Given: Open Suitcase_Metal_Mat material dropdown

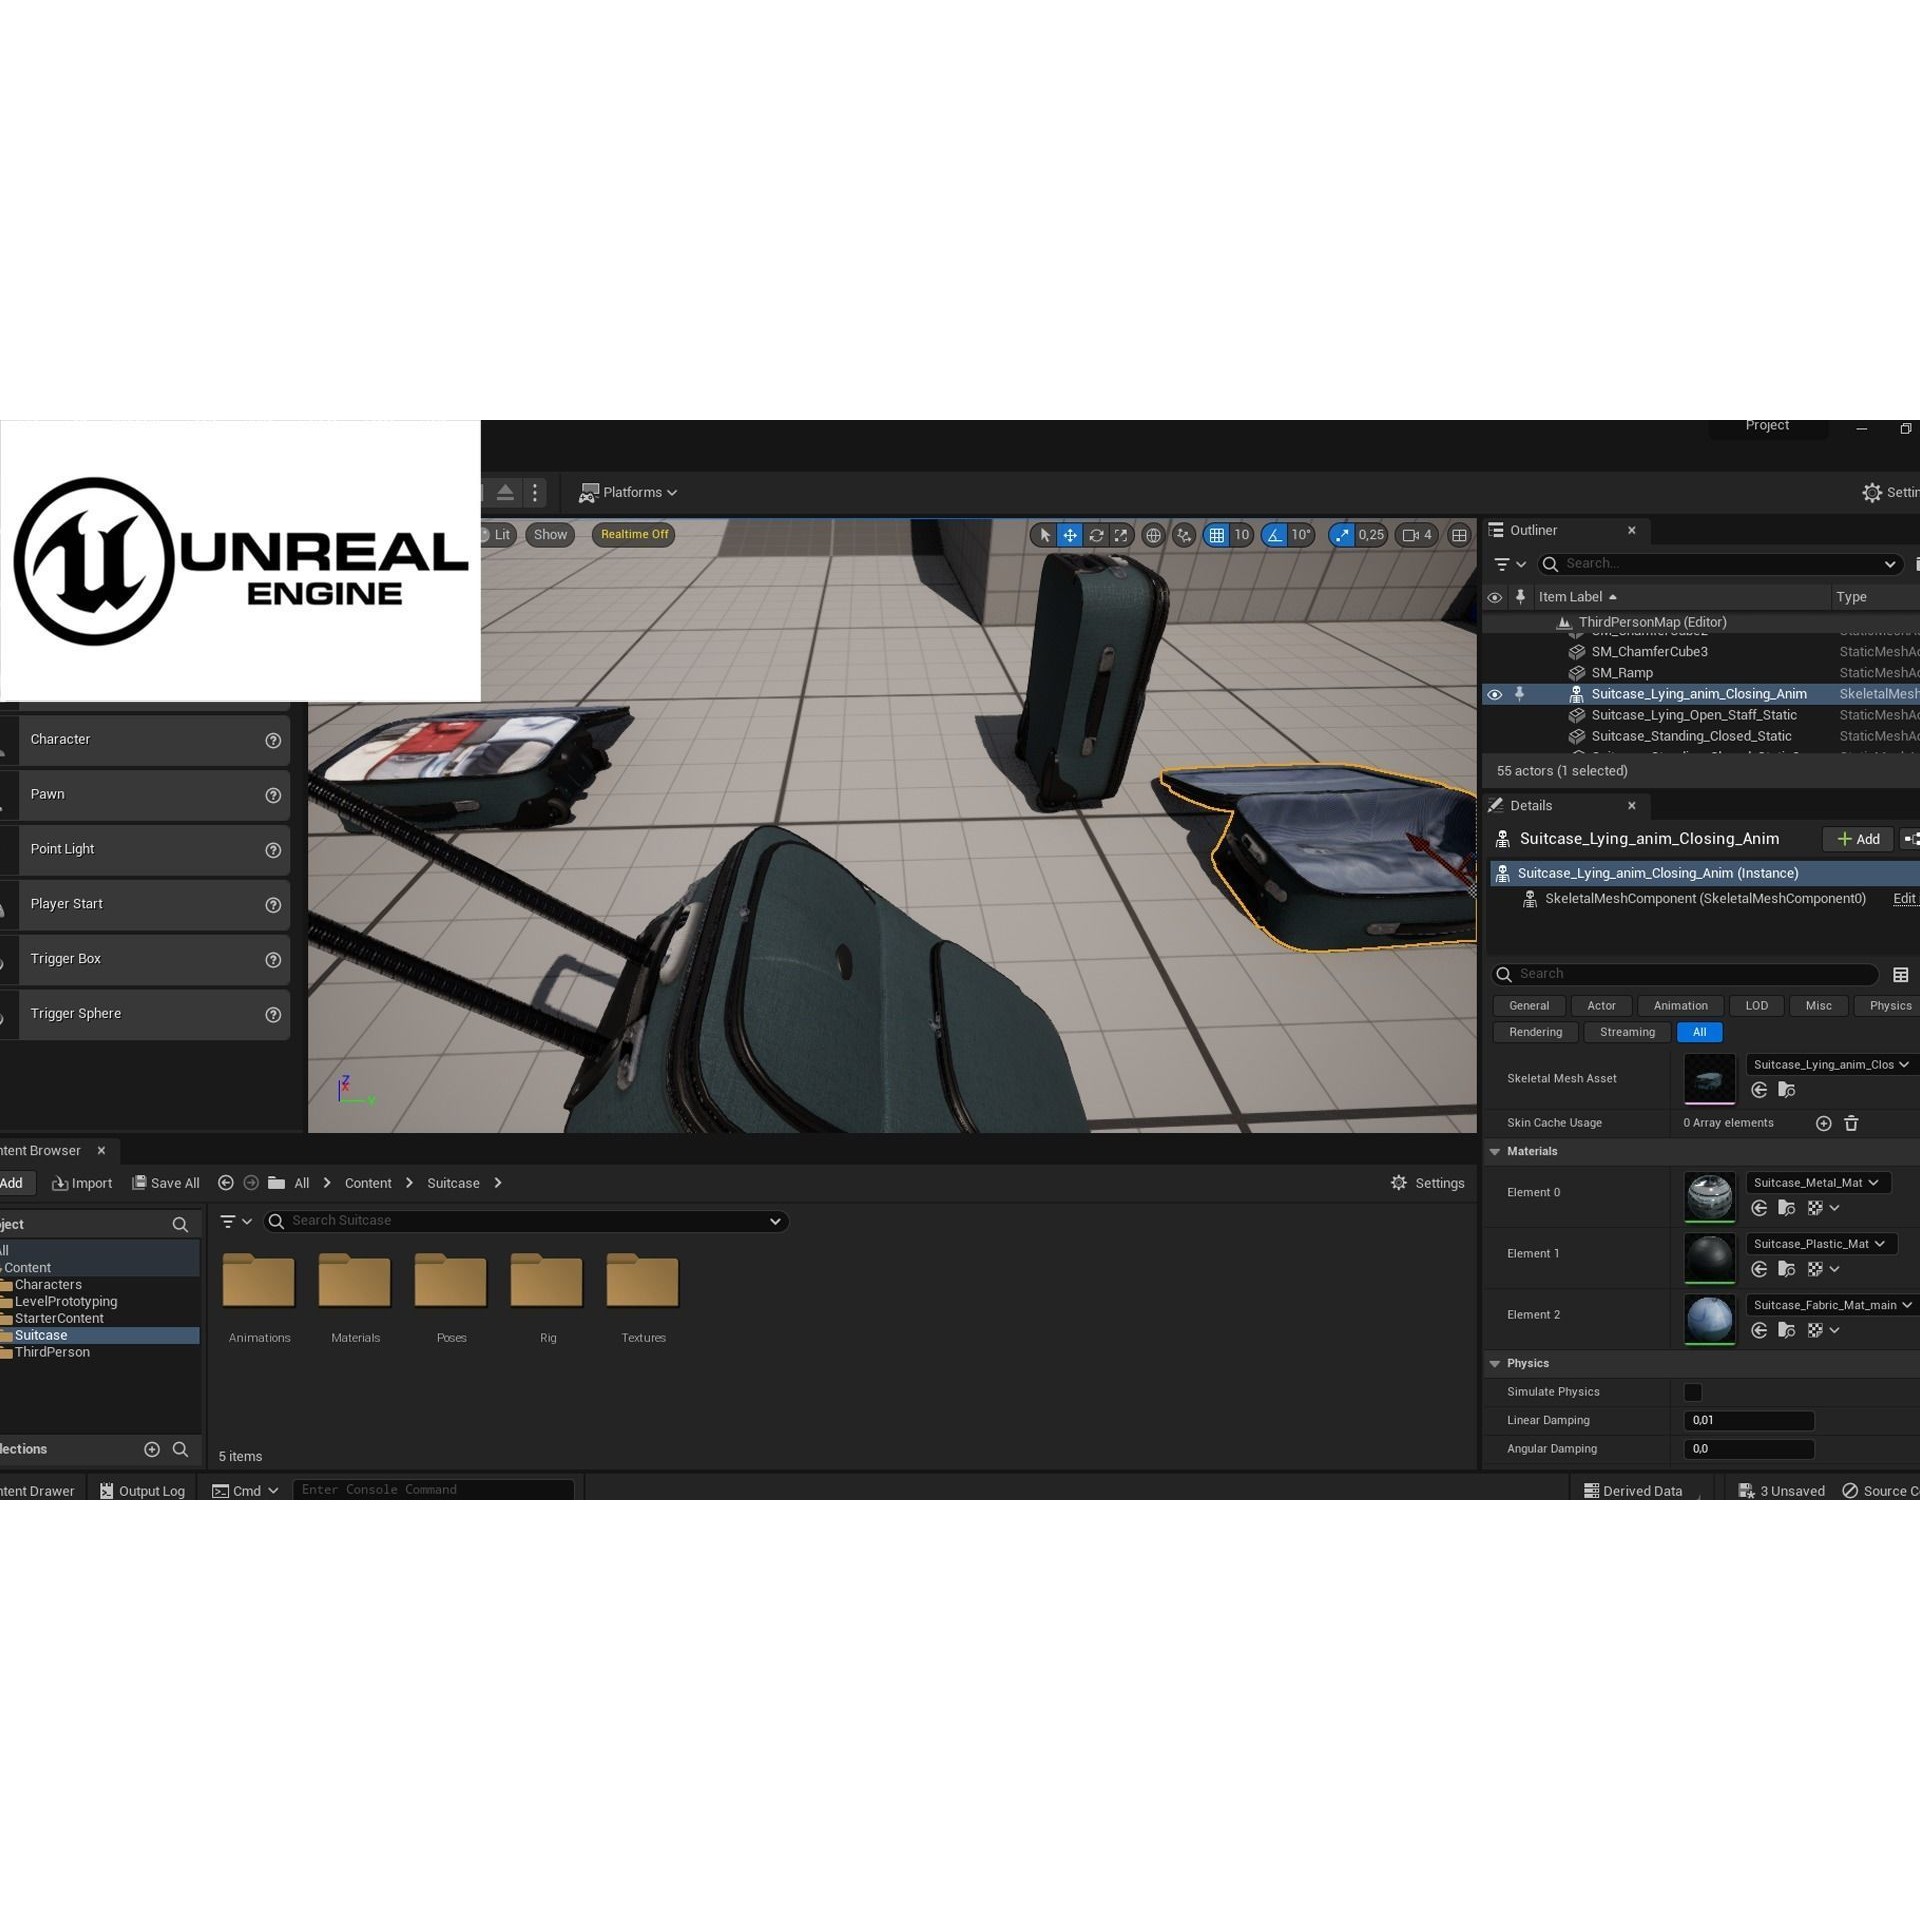Looking at the screenshot, I should tap(1818, 1182).
